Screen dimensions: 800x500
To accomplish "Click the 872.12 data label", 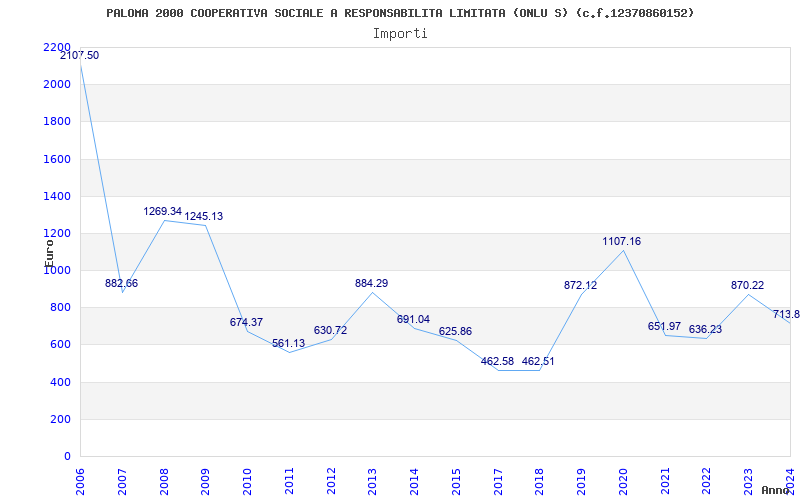I will click(580, 286).
